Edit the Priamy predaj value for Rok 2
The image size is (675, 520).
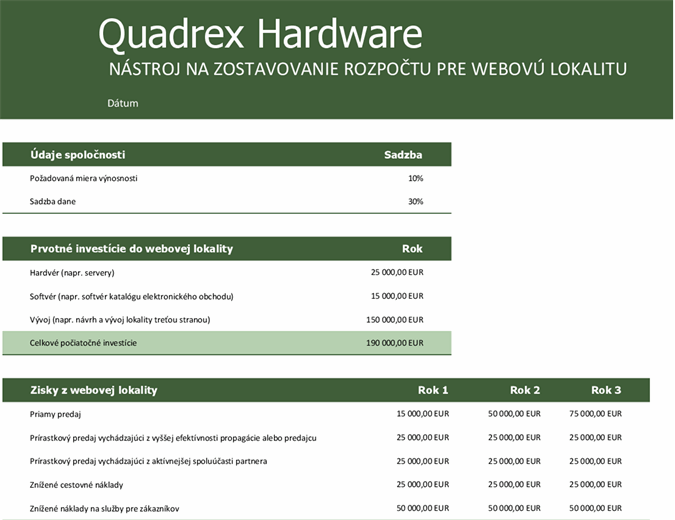click(514, 414)
